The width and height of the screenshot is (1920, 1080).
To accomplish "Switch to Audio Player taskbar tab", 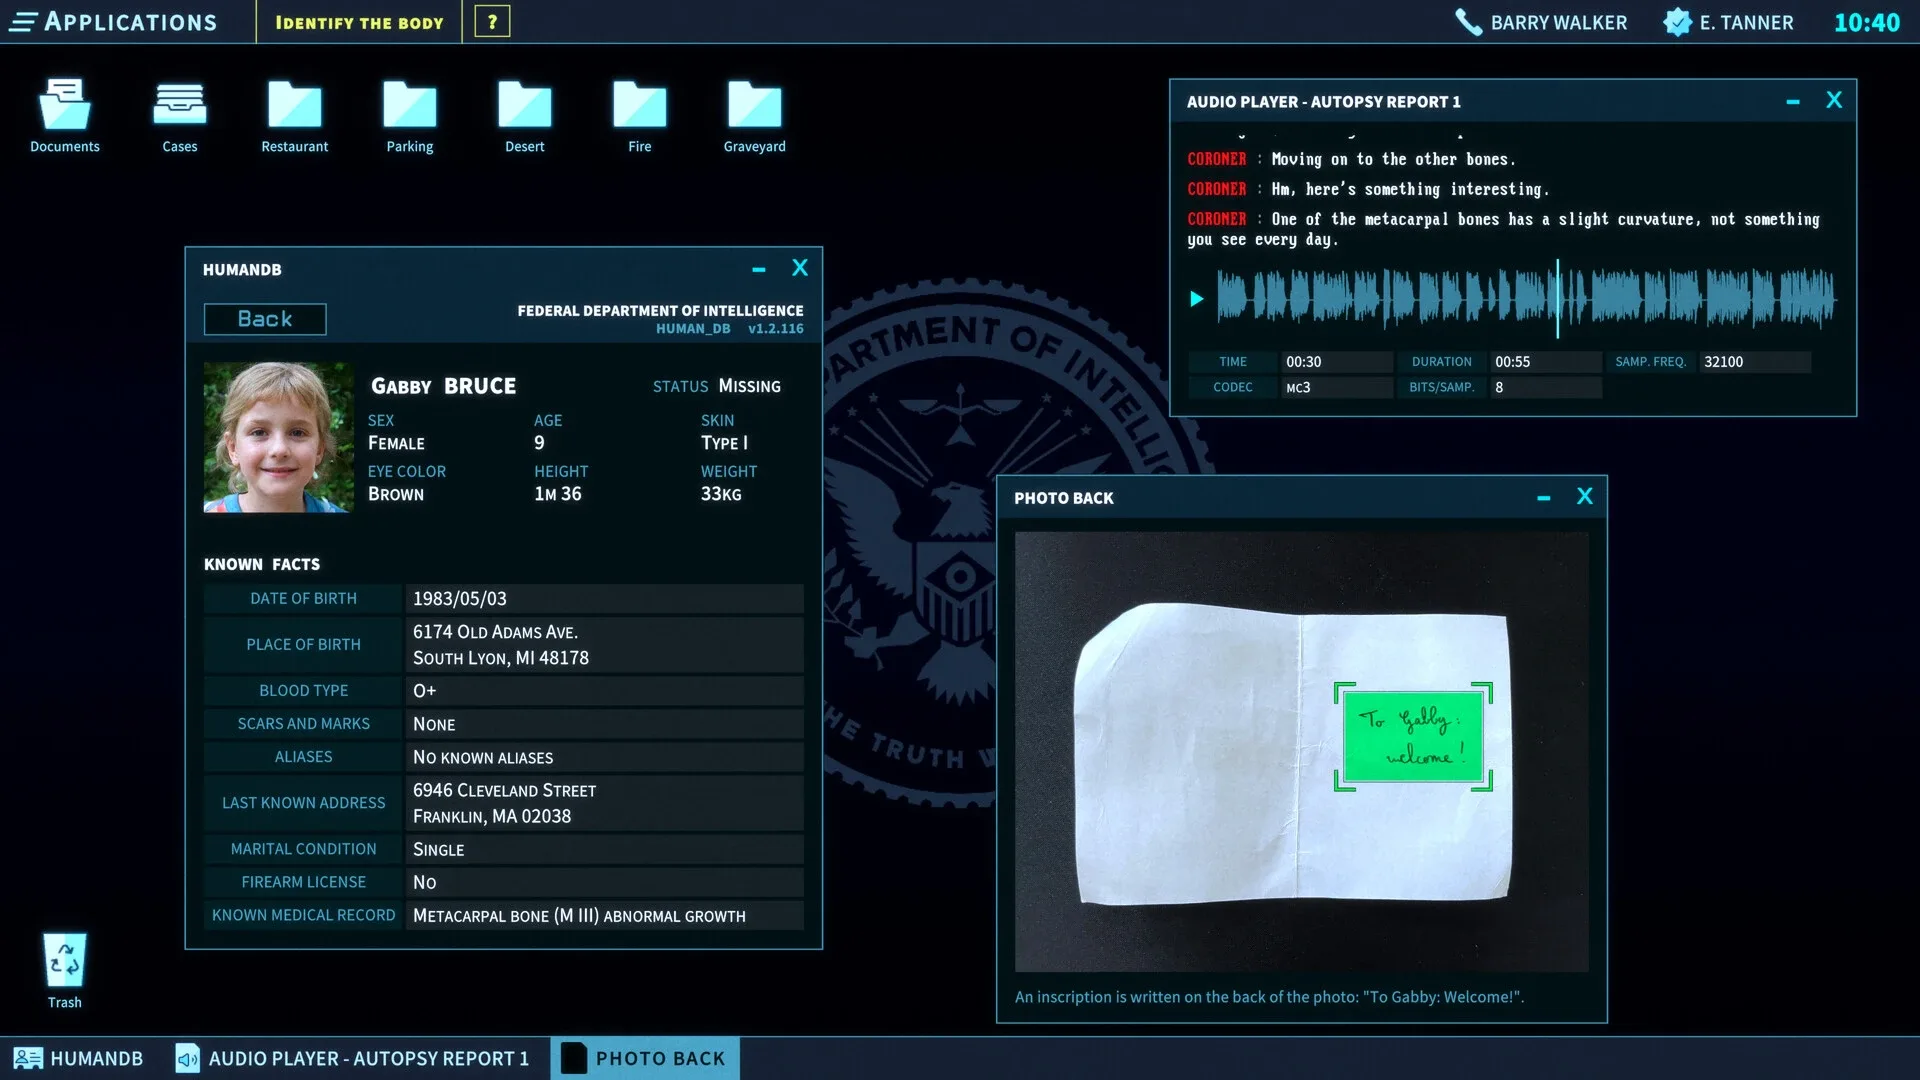I will (x=352, y=1058).
